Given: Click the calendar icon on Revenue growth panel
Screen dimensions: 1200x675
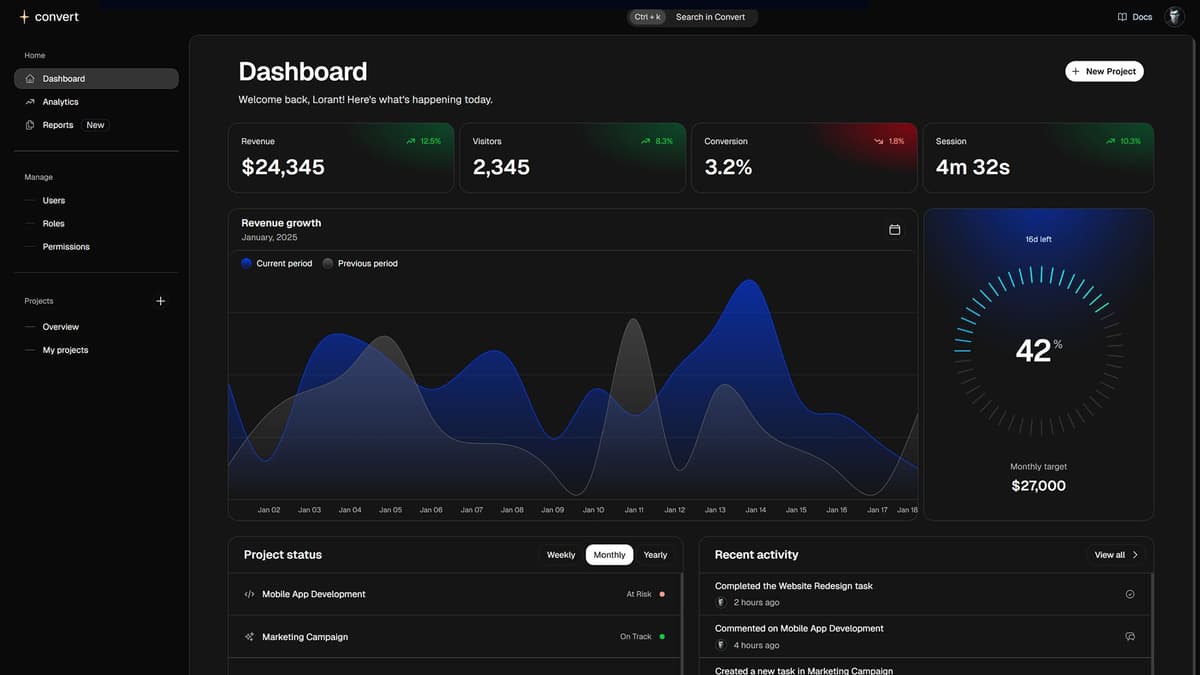Looking at the screenshot, I should [895, 229].
